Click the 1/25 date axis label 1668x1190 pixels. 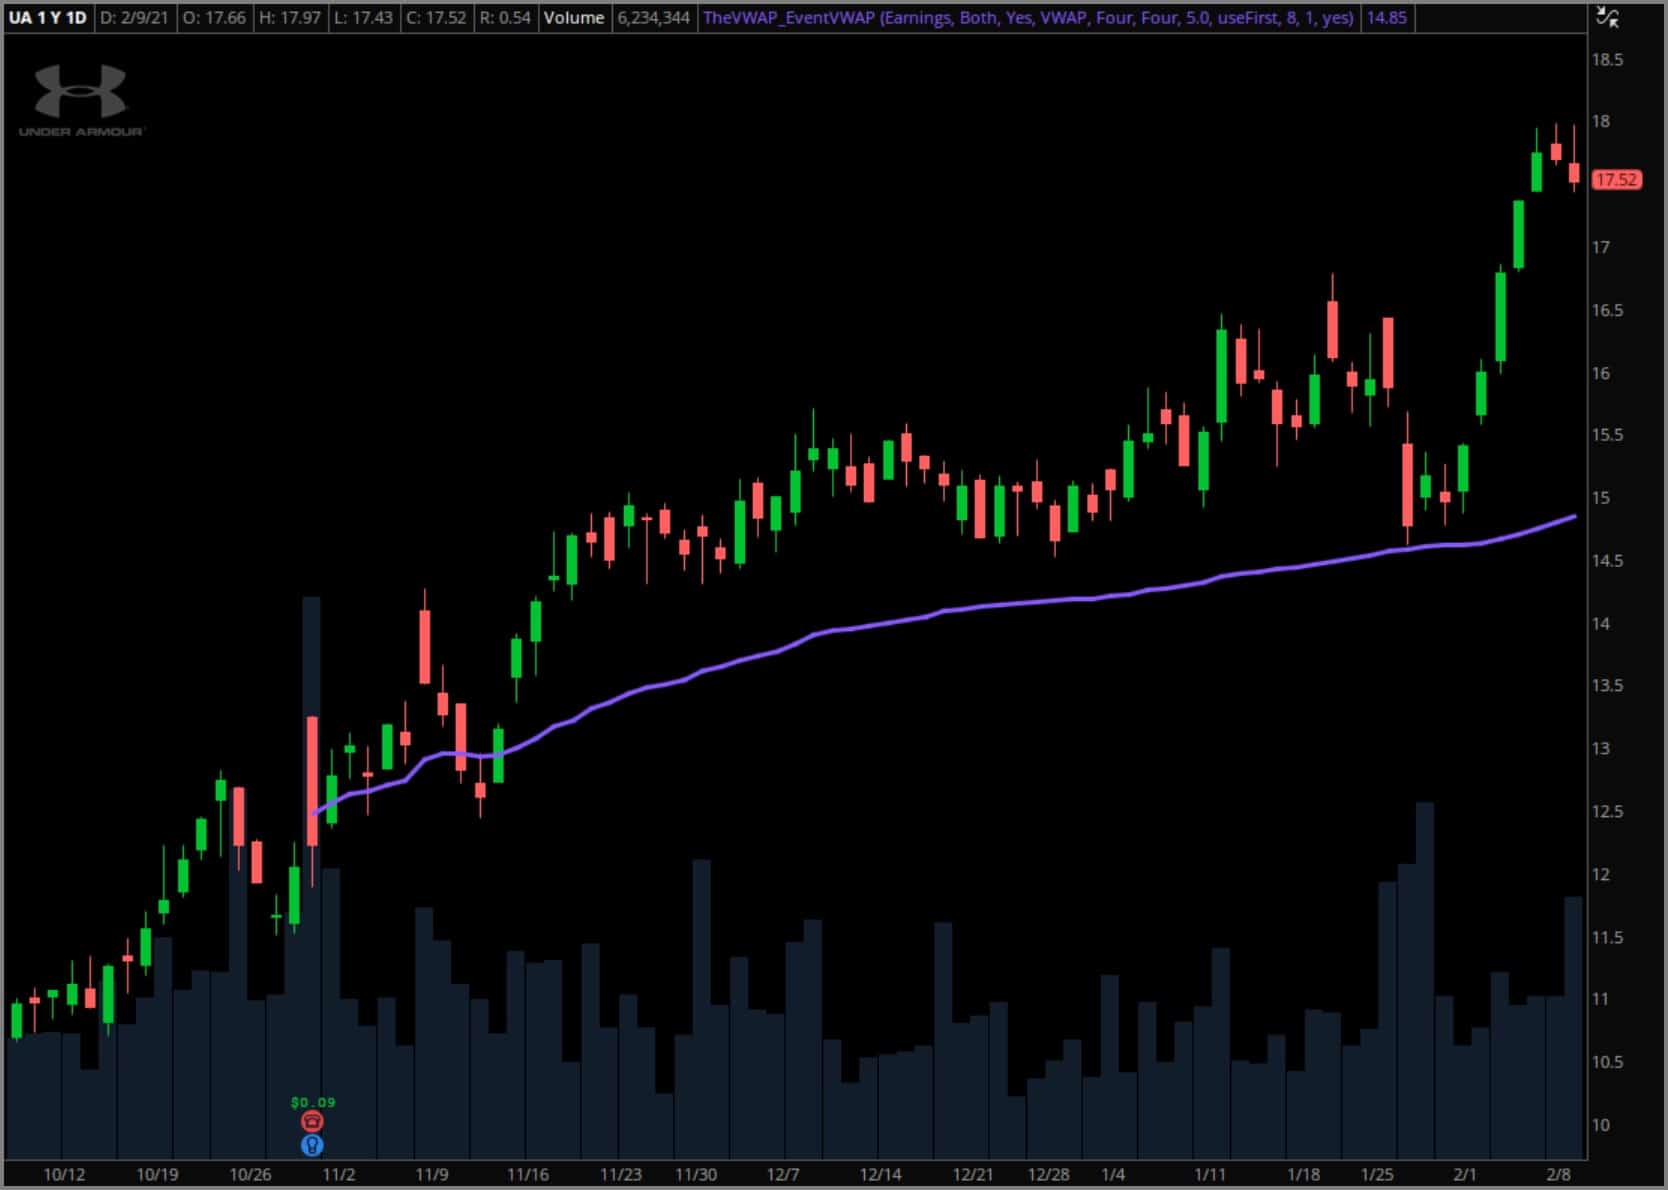(x=1377, y=1174)
